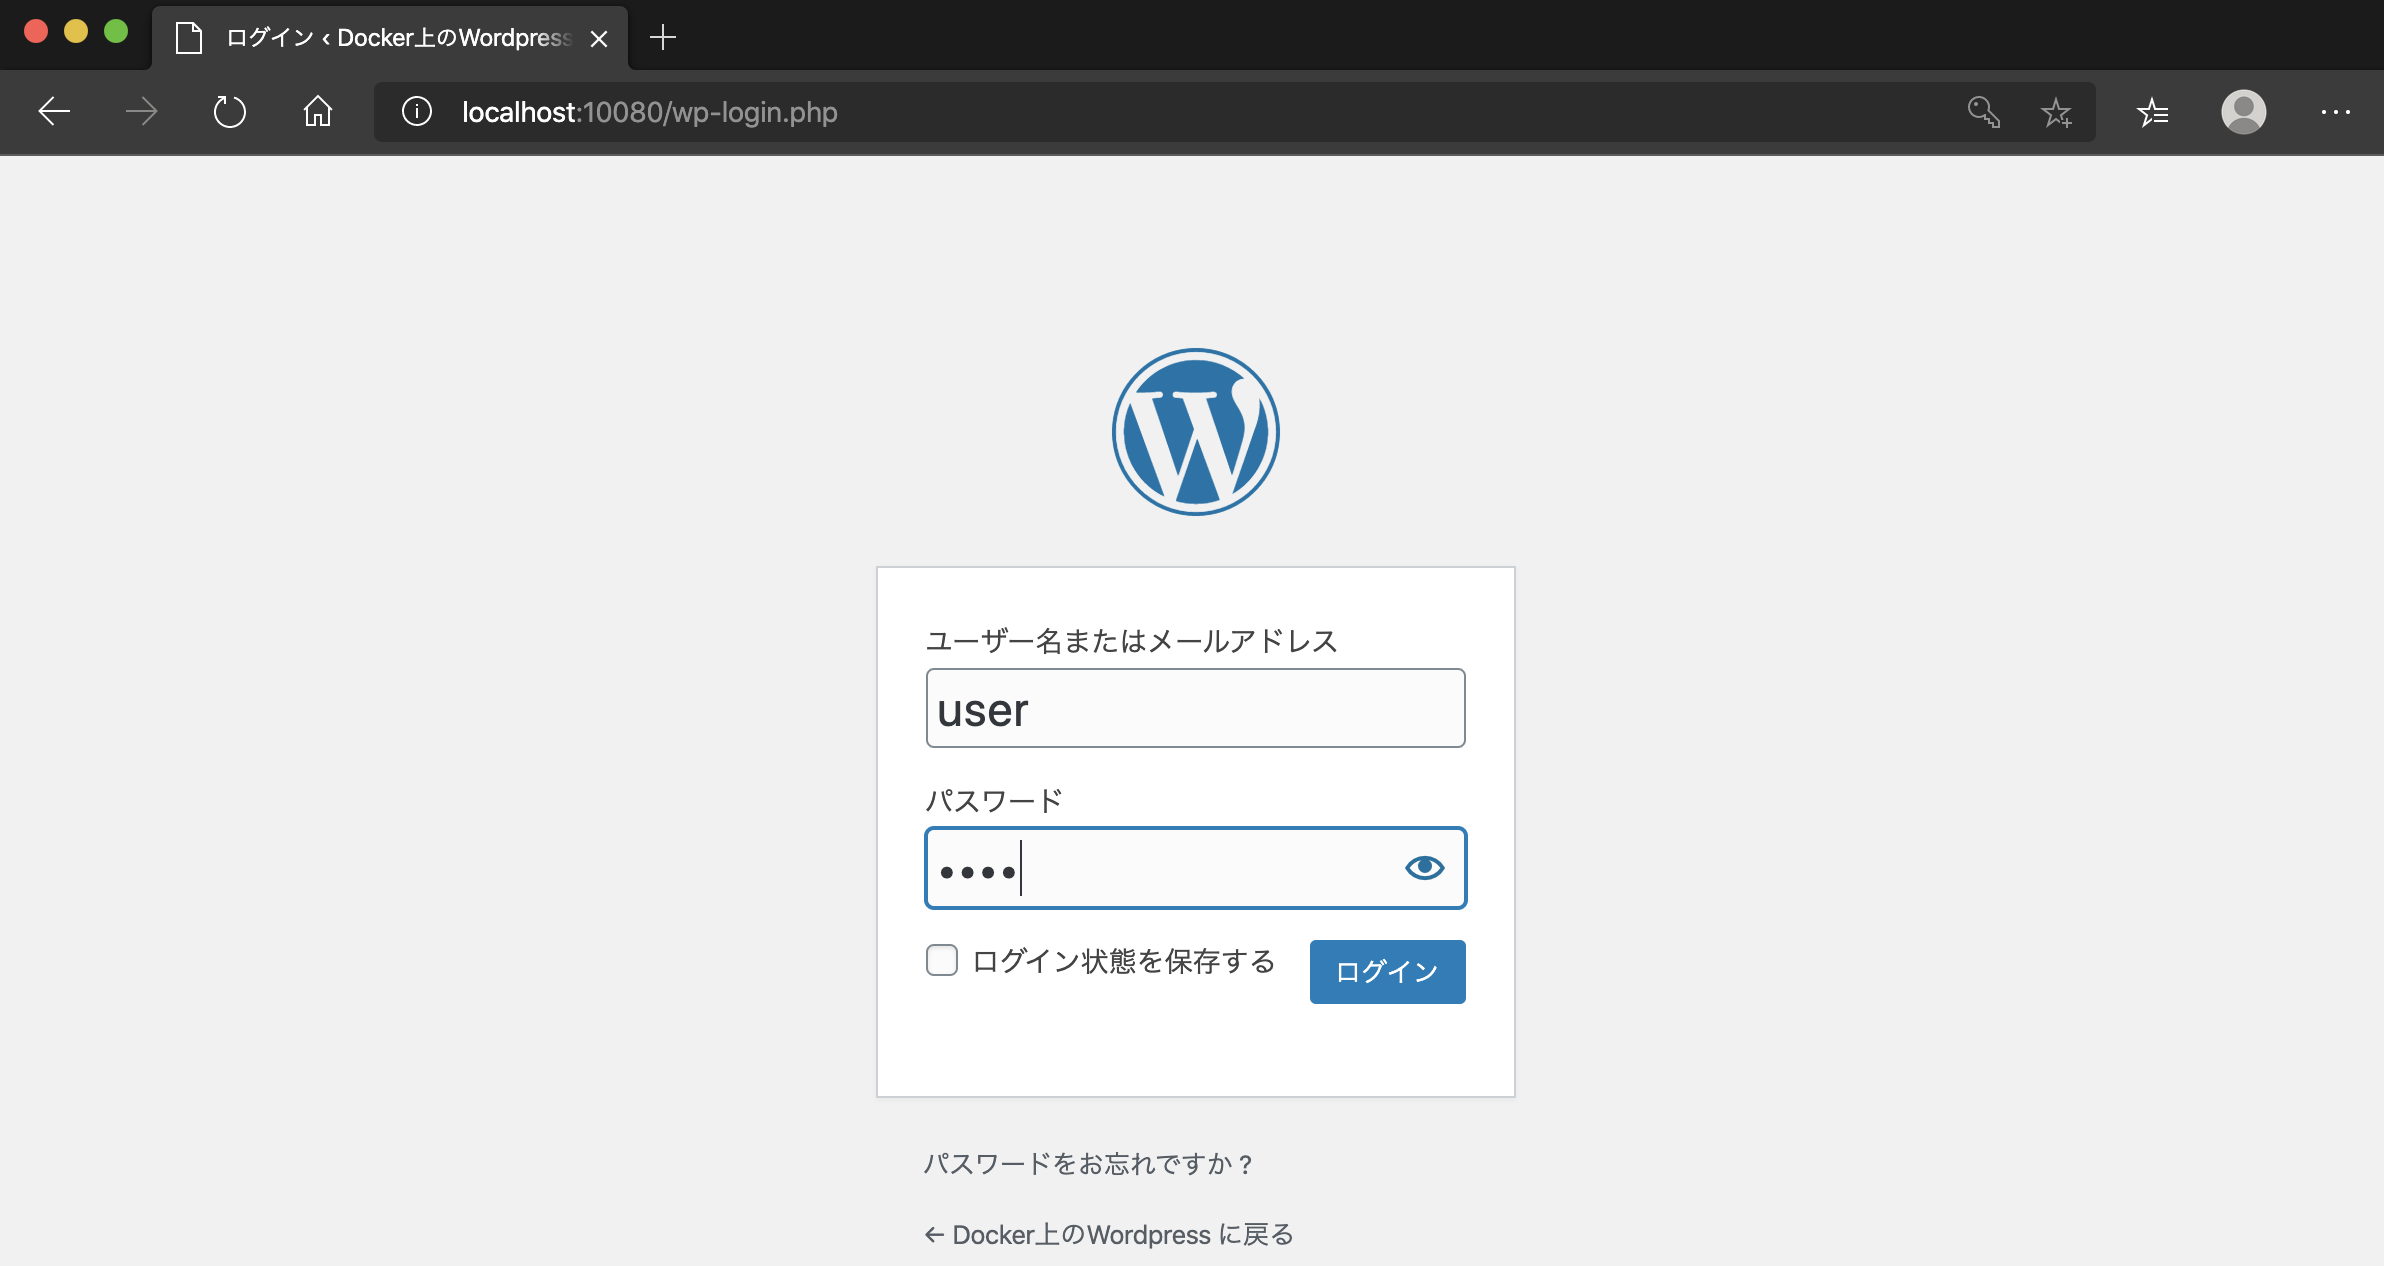
Task: Open browser settings and more menu
Action: point(2335,111)
